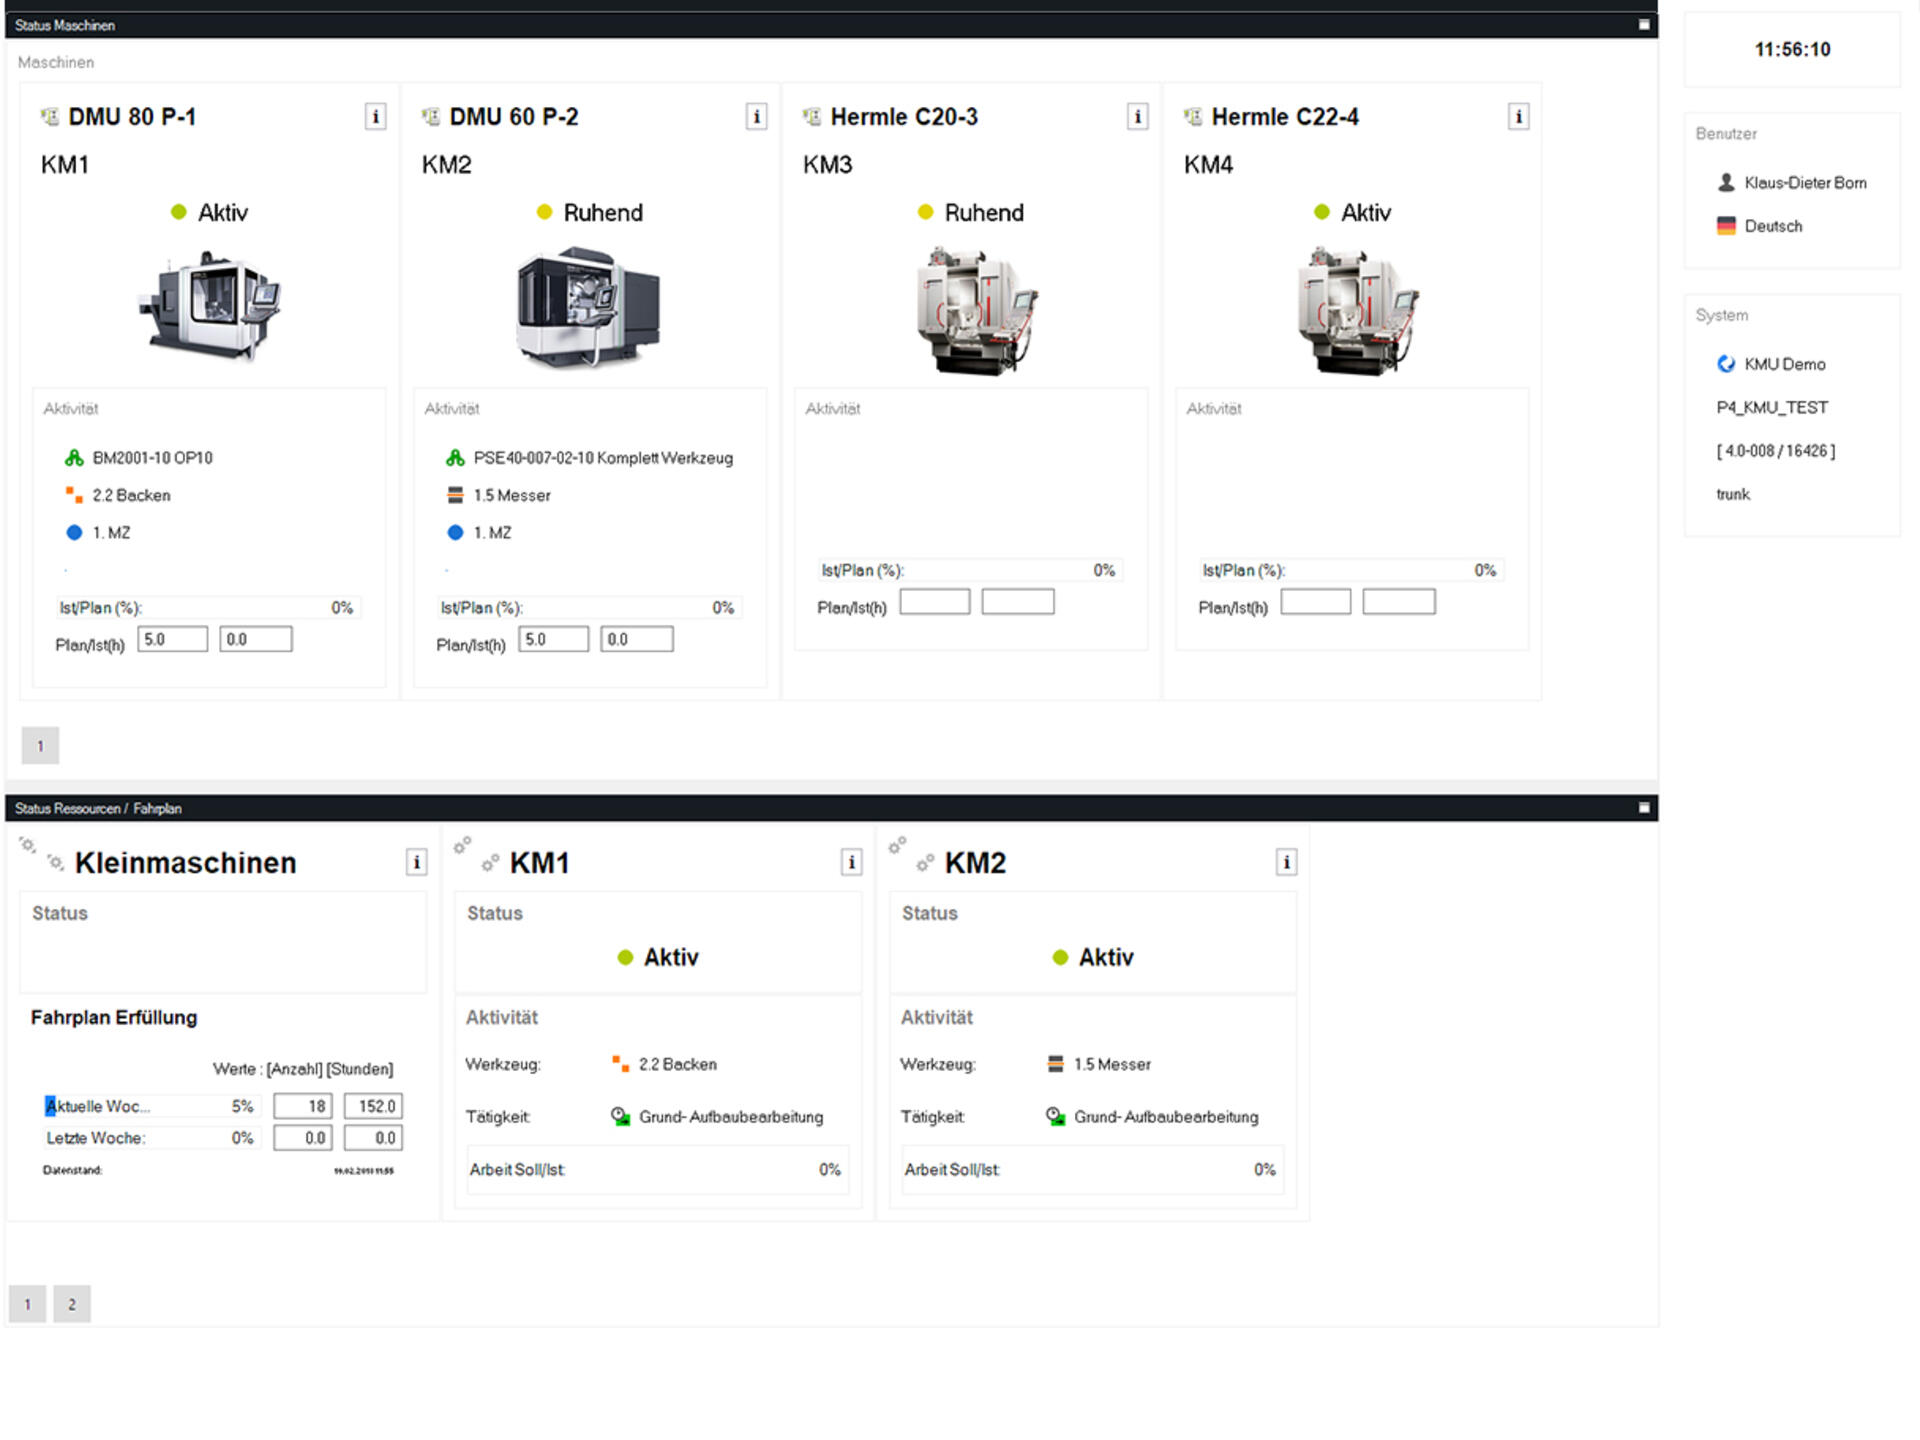The width and height of the screenshot is (1920, 1440).
Task: Click the DMU 60 P-2 machine image
Action: pyautogui.click(x=588, y=307)
